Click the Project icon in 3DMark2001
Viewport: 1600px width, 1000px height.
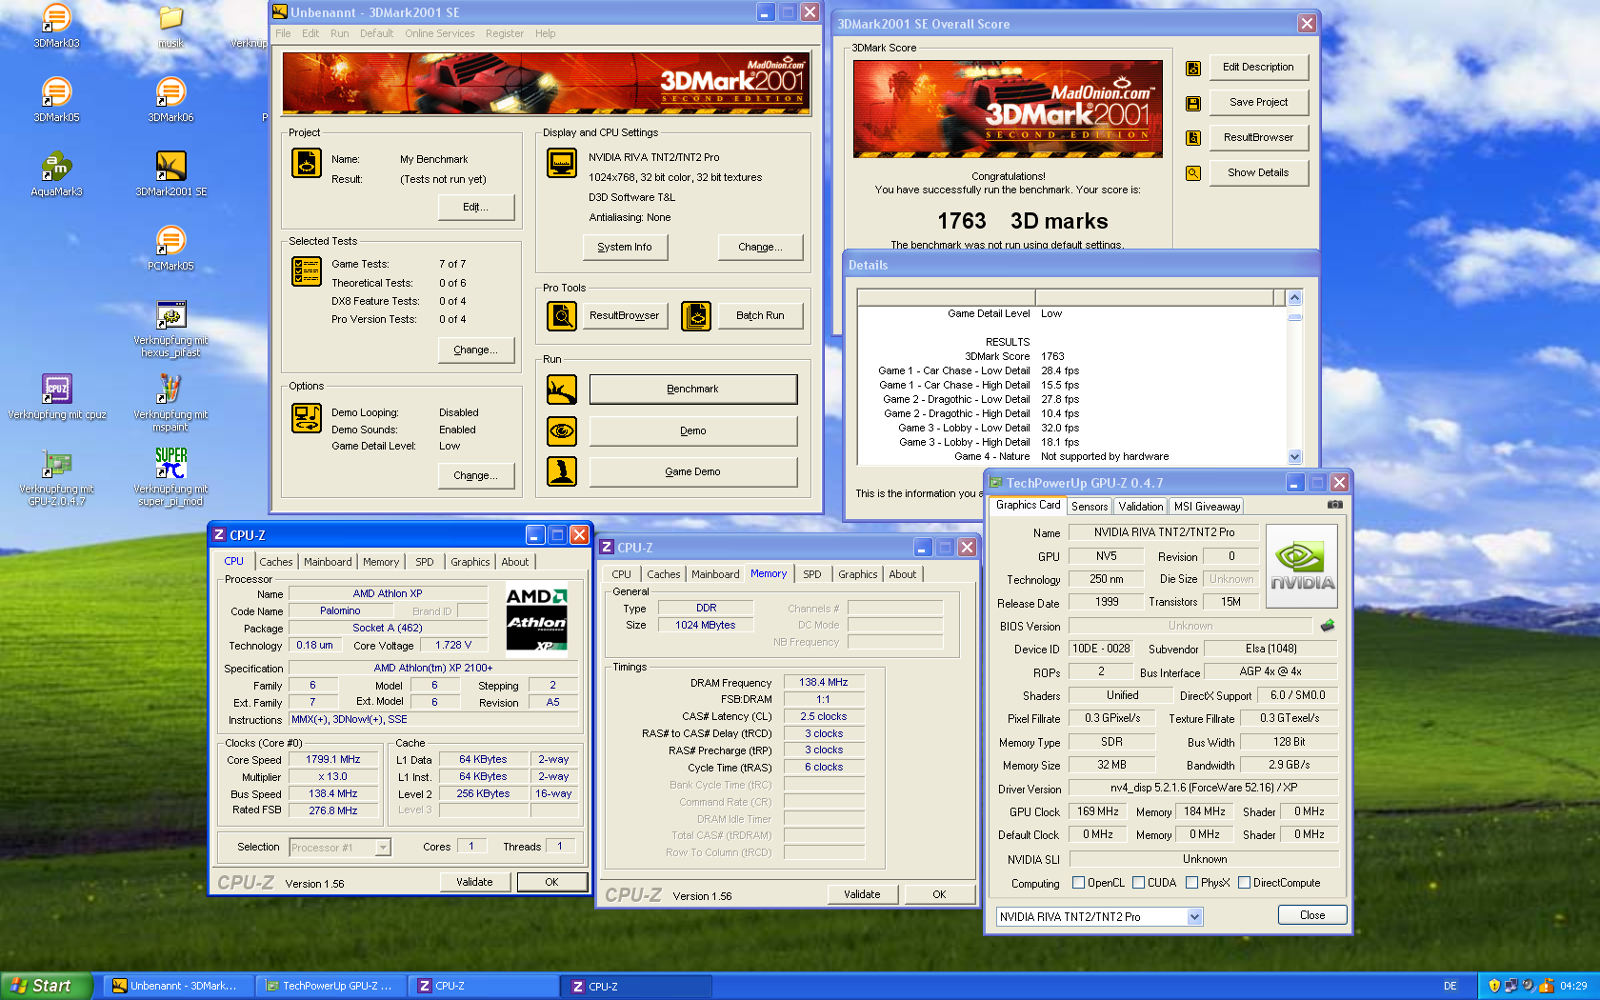pos(306,162)
